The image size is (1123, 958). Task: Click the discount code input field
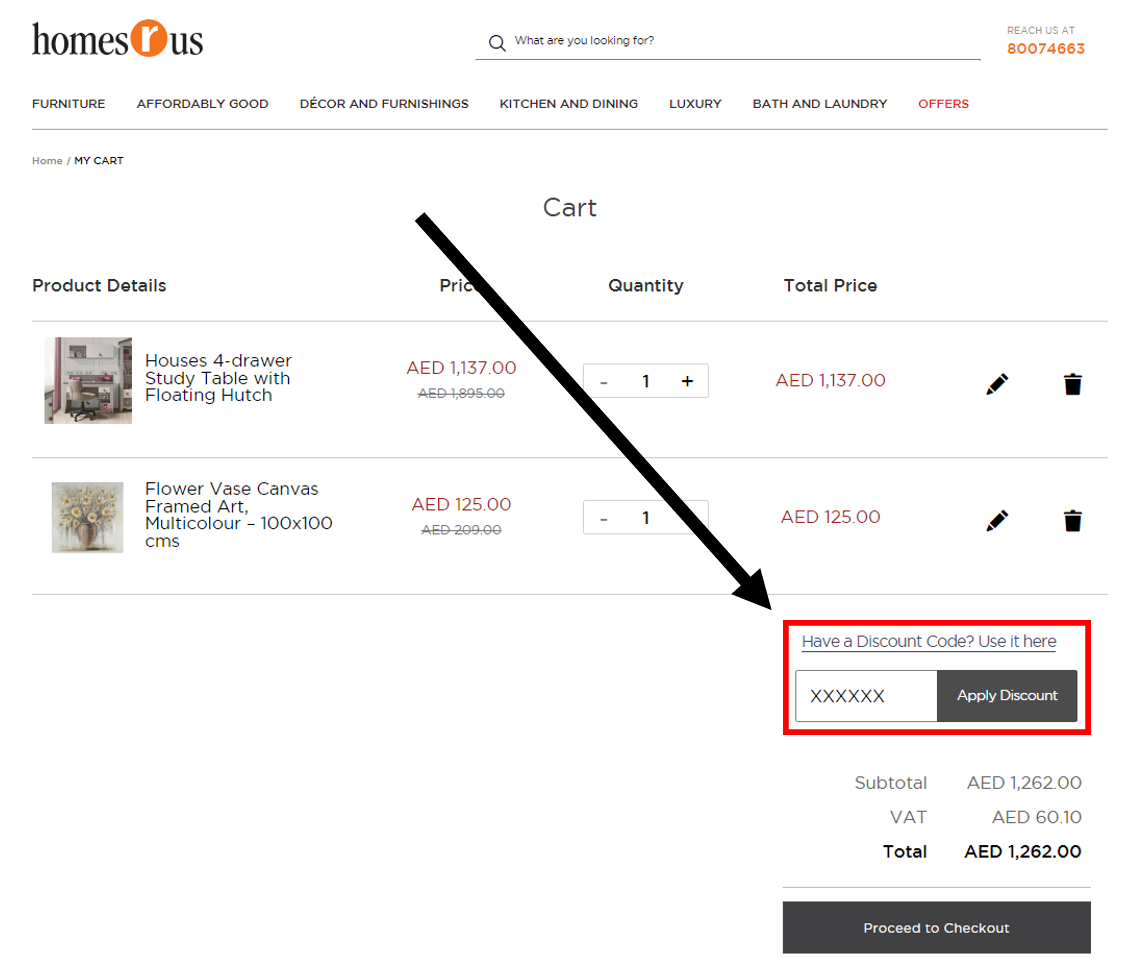(866, 696)
